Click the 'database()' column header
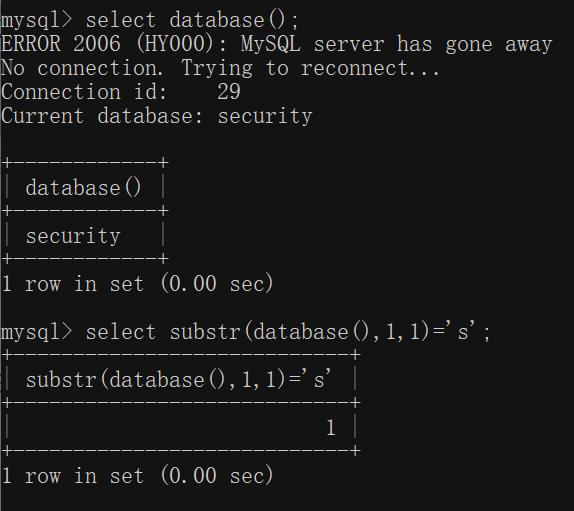 pyautogui.click(x=83, y=188)
